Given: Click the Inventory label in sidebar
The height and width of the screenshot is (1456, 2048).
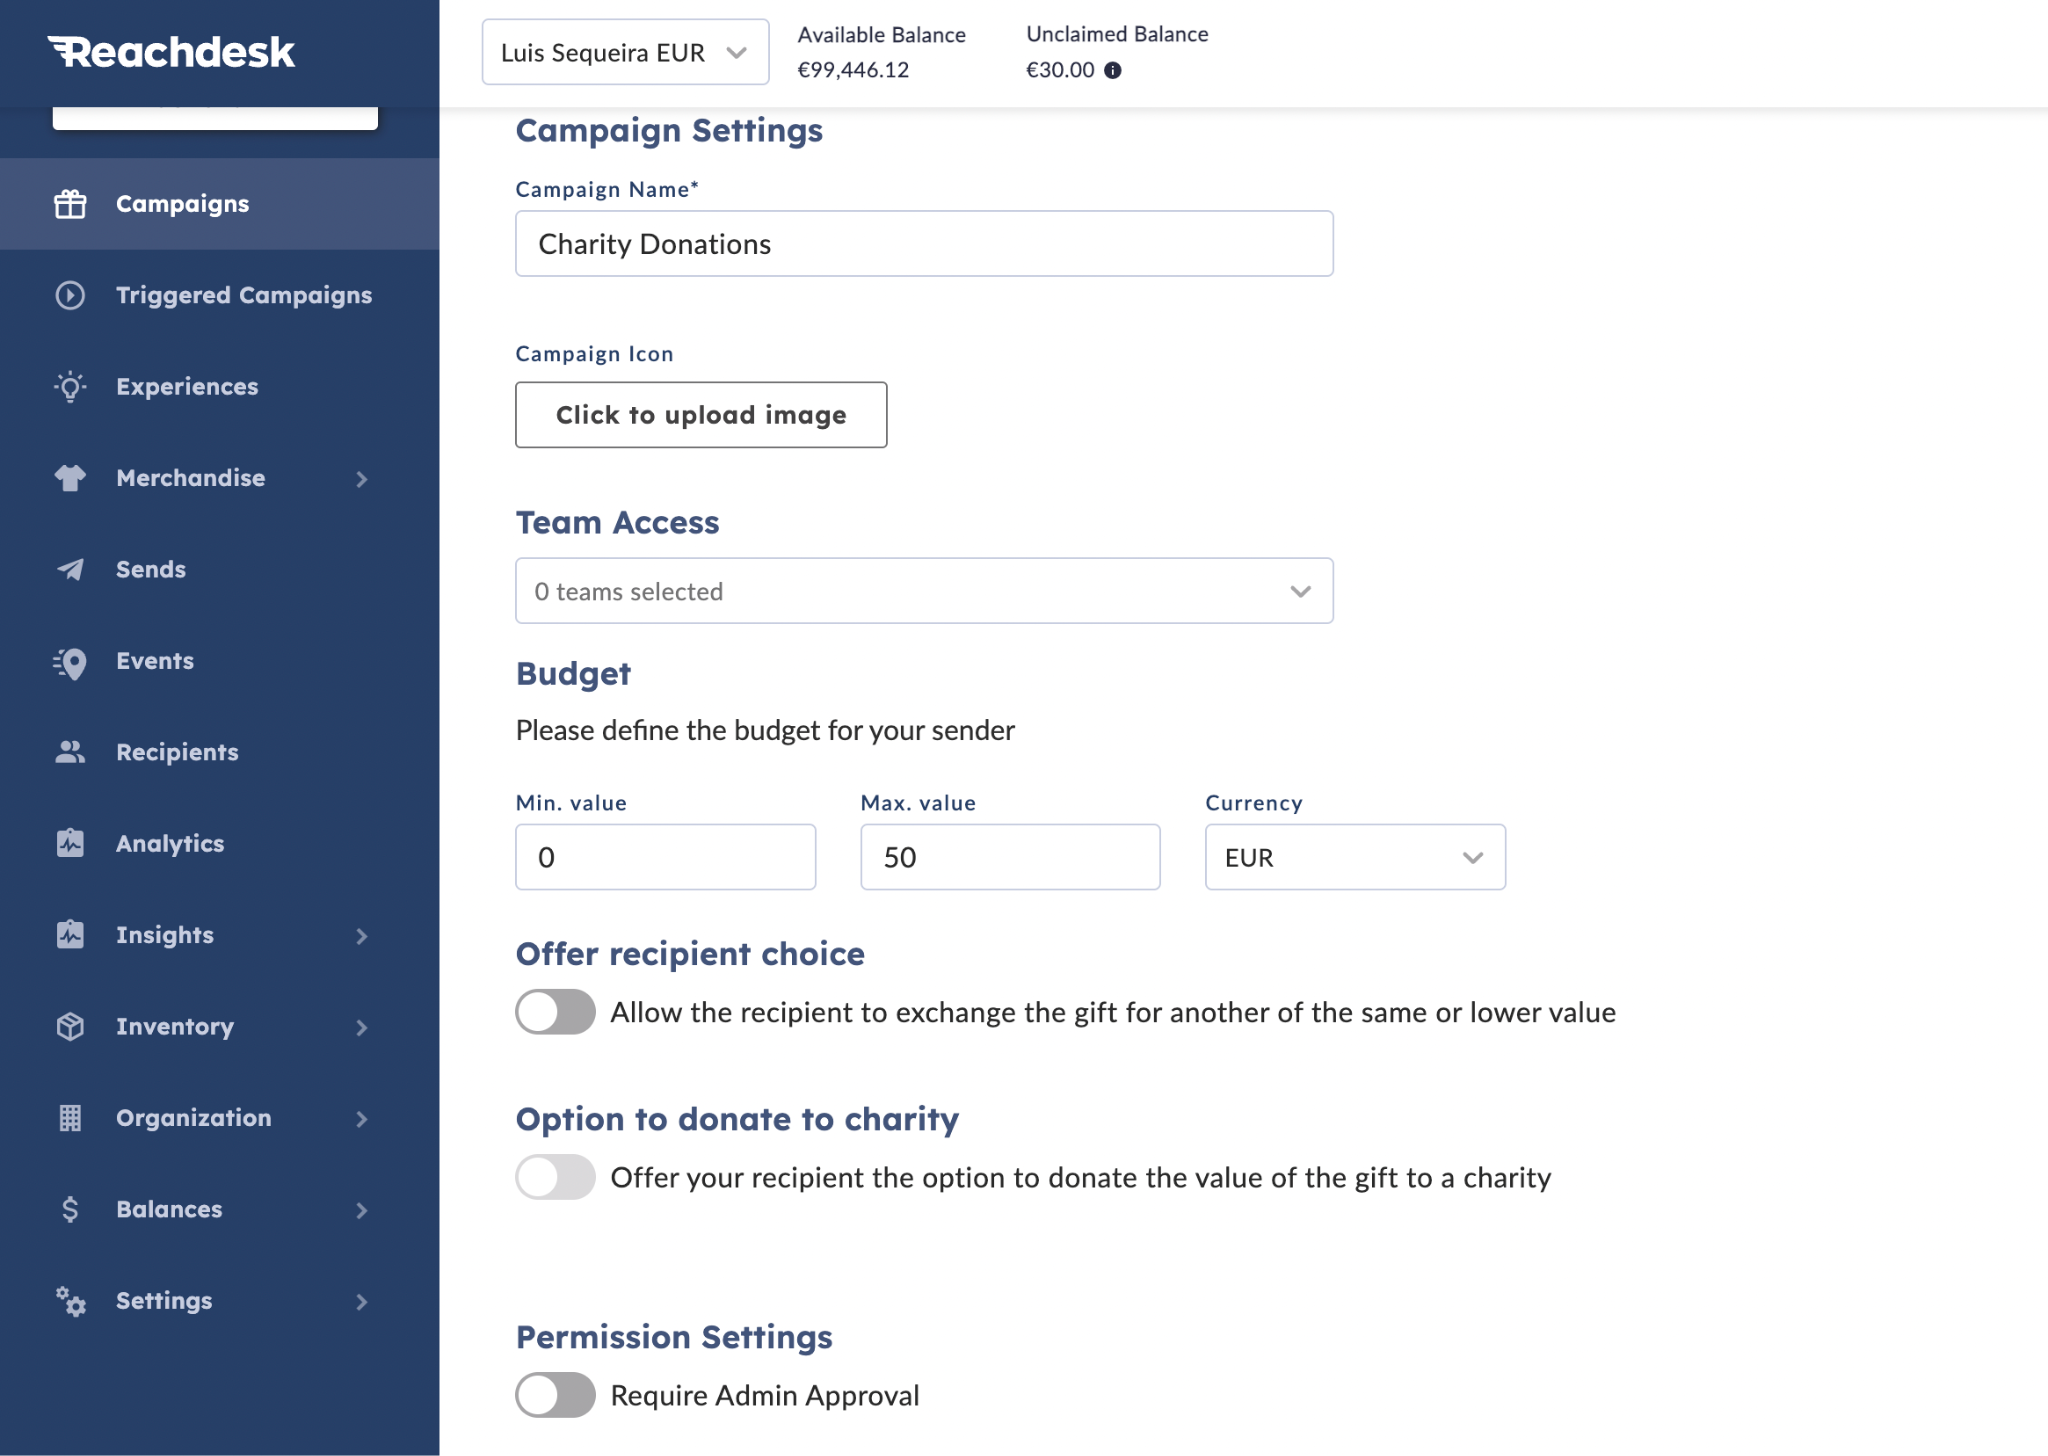Looking at the screenshot, I should 175,1027.
